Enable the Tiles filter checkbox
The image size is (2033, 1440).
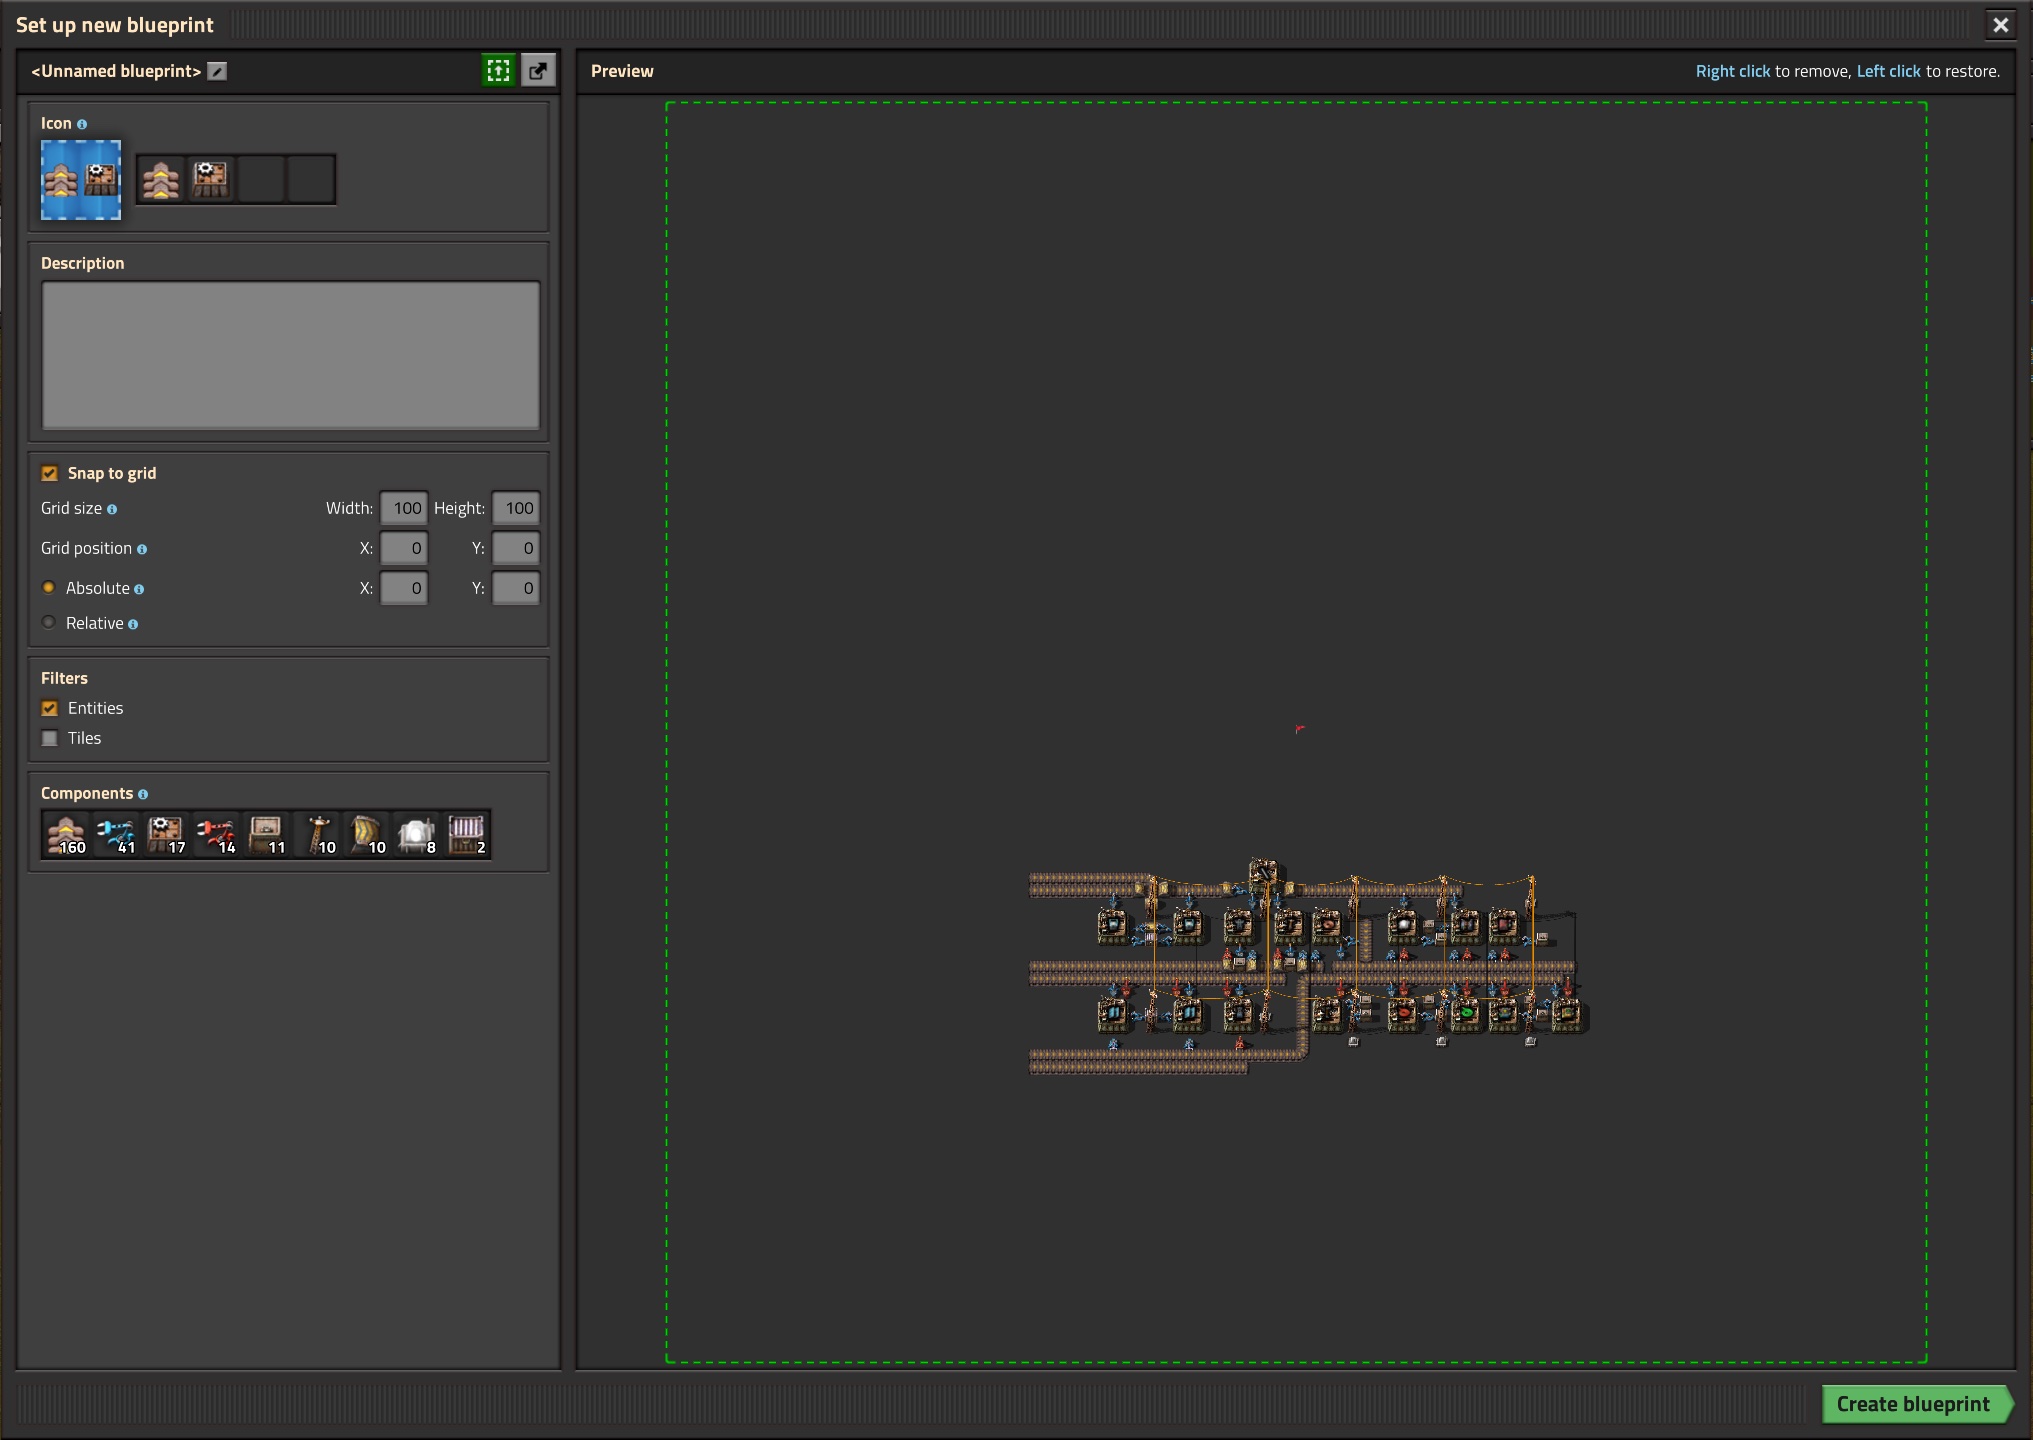(x=50, y=738)
